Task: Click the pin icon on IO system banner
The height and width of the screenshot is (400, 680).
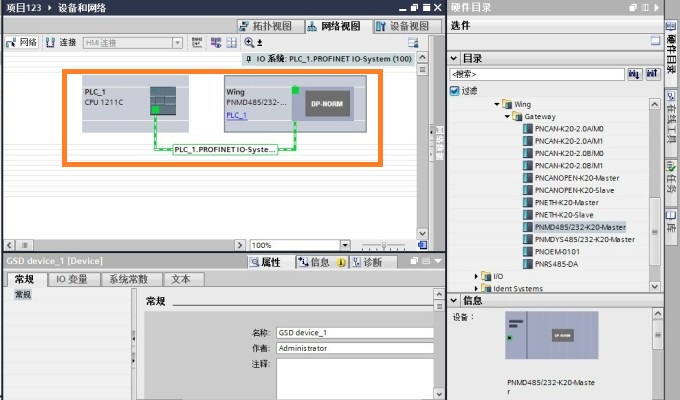Action: pos(248,59)
